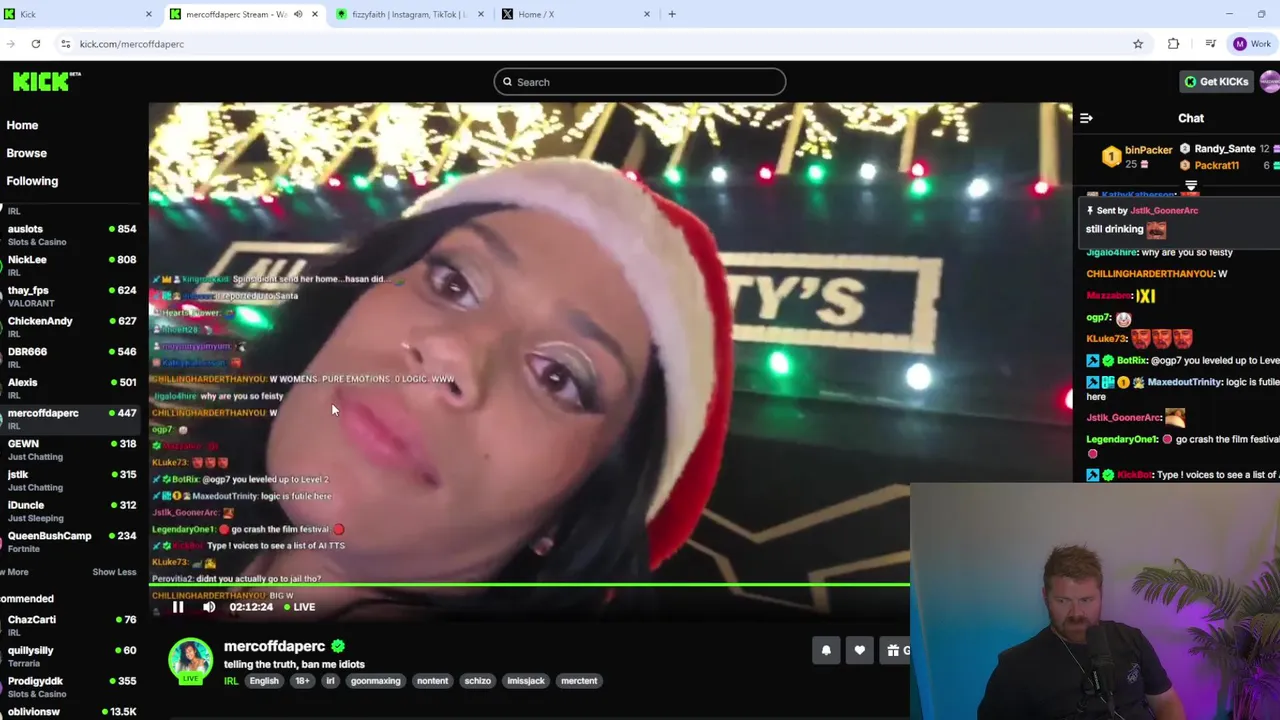
Task: Close the mercoffdaperc Stream tab
Action: point(314,14)
